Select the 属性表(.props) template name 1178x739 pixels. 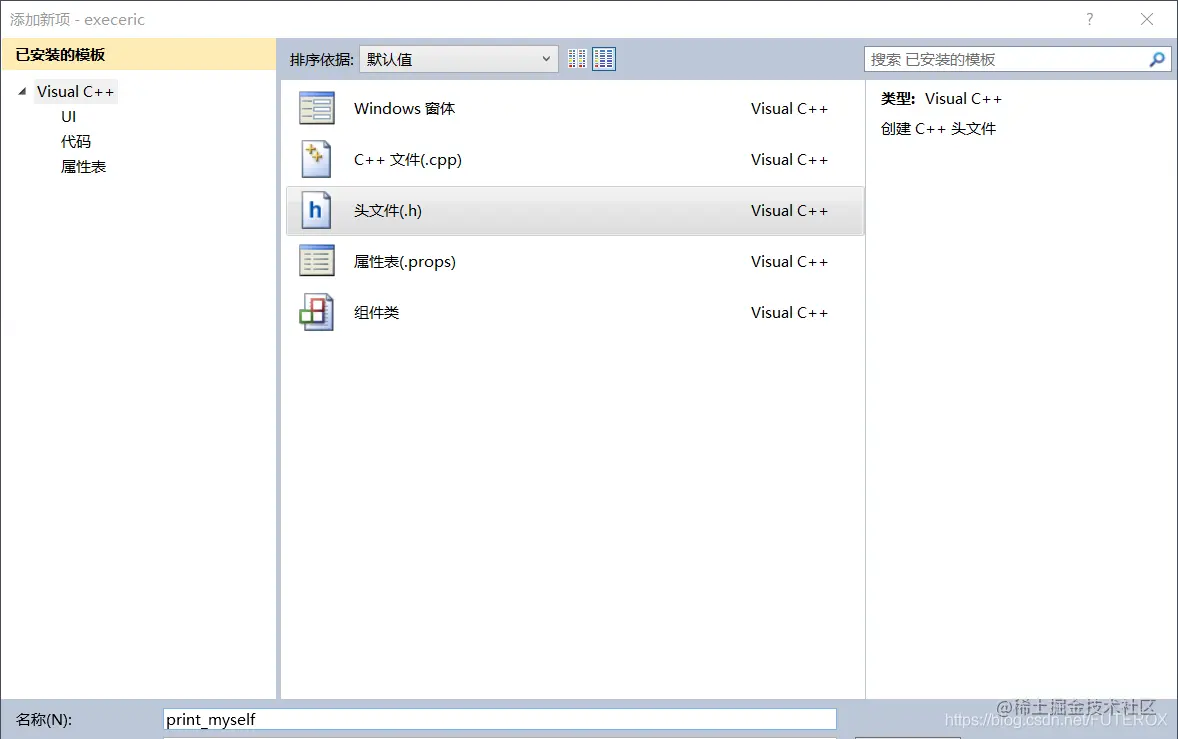(405, 261)
